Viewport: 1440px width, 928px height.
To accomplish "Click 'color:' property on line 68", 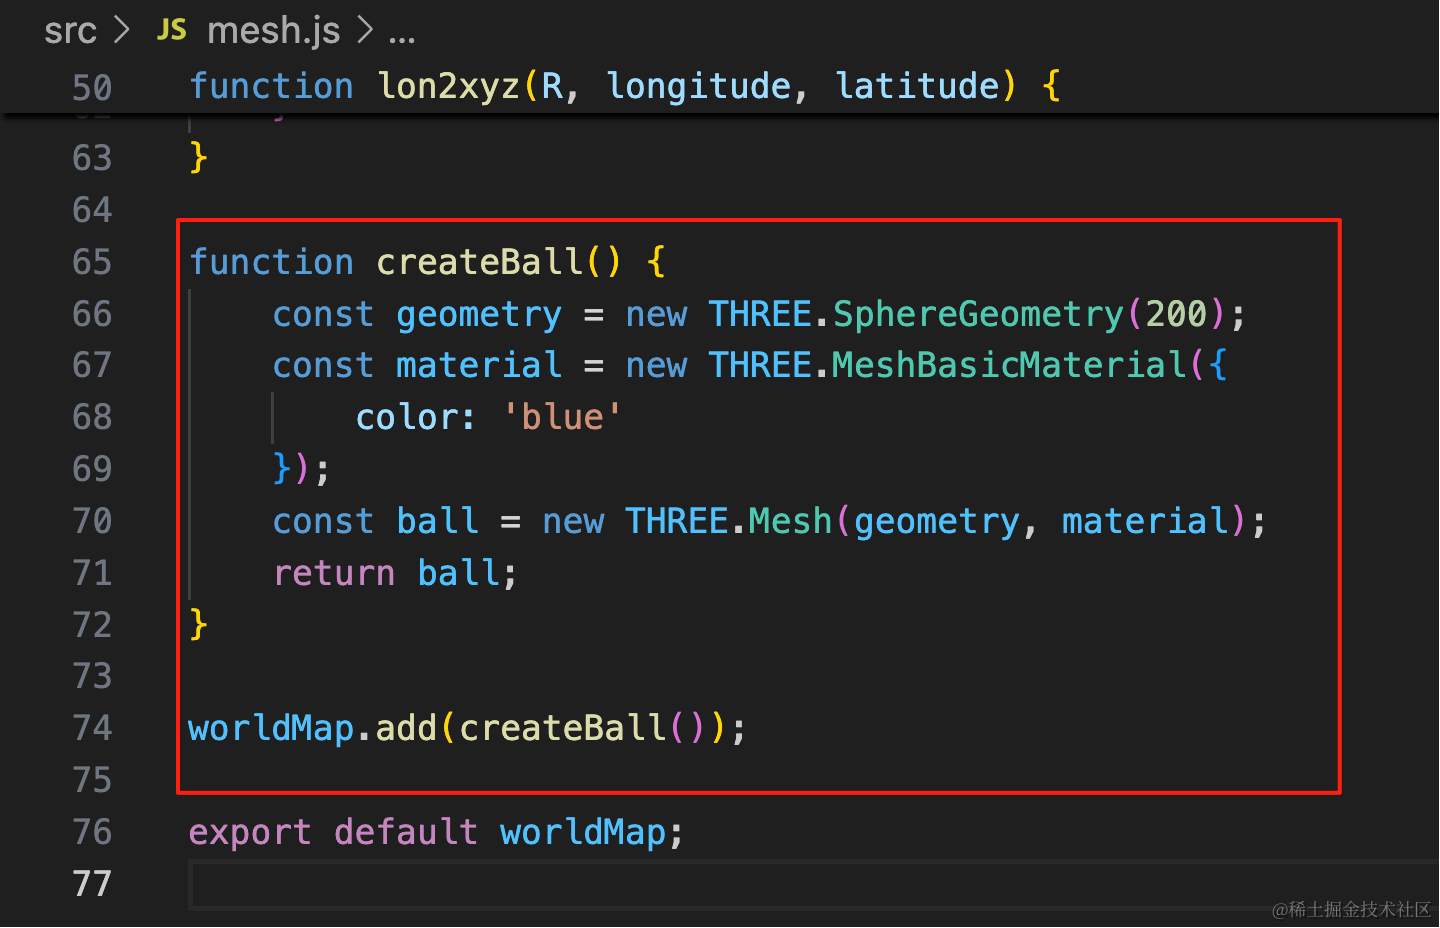I will tap(415, 417).
